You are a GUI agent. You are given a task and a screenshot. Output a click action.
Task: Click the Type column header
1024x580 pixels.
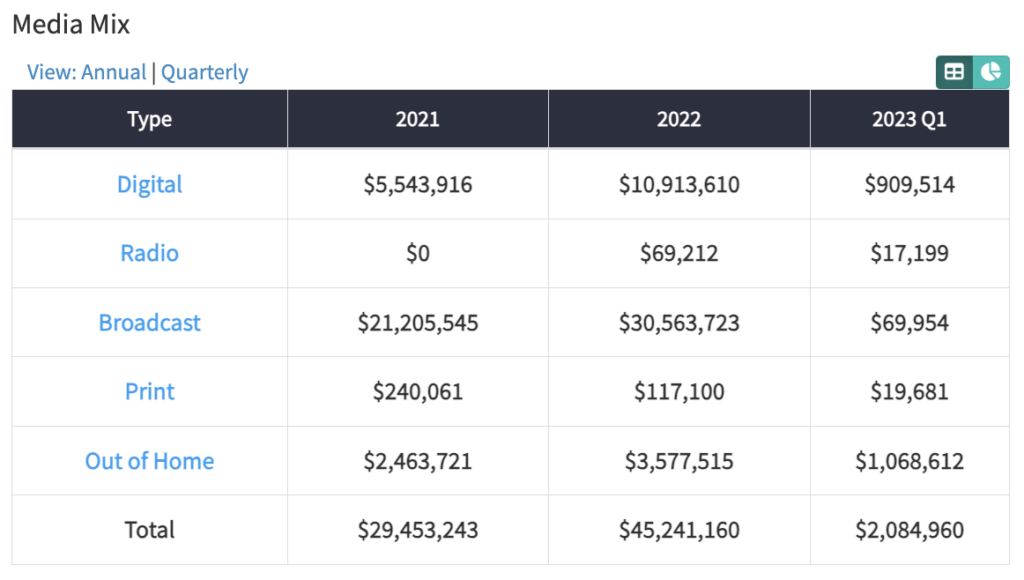[x=150, y=119]
